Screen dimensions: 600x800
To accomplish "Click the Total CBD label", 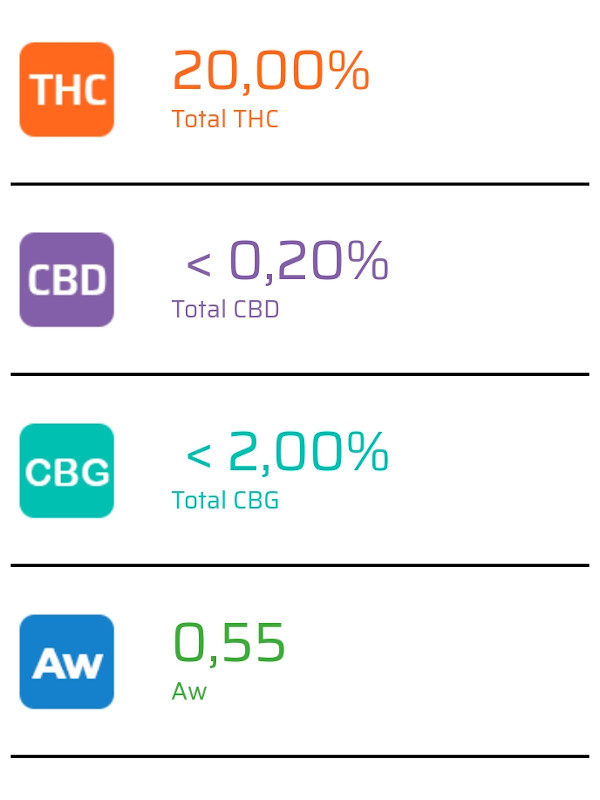I will point(225,309).
